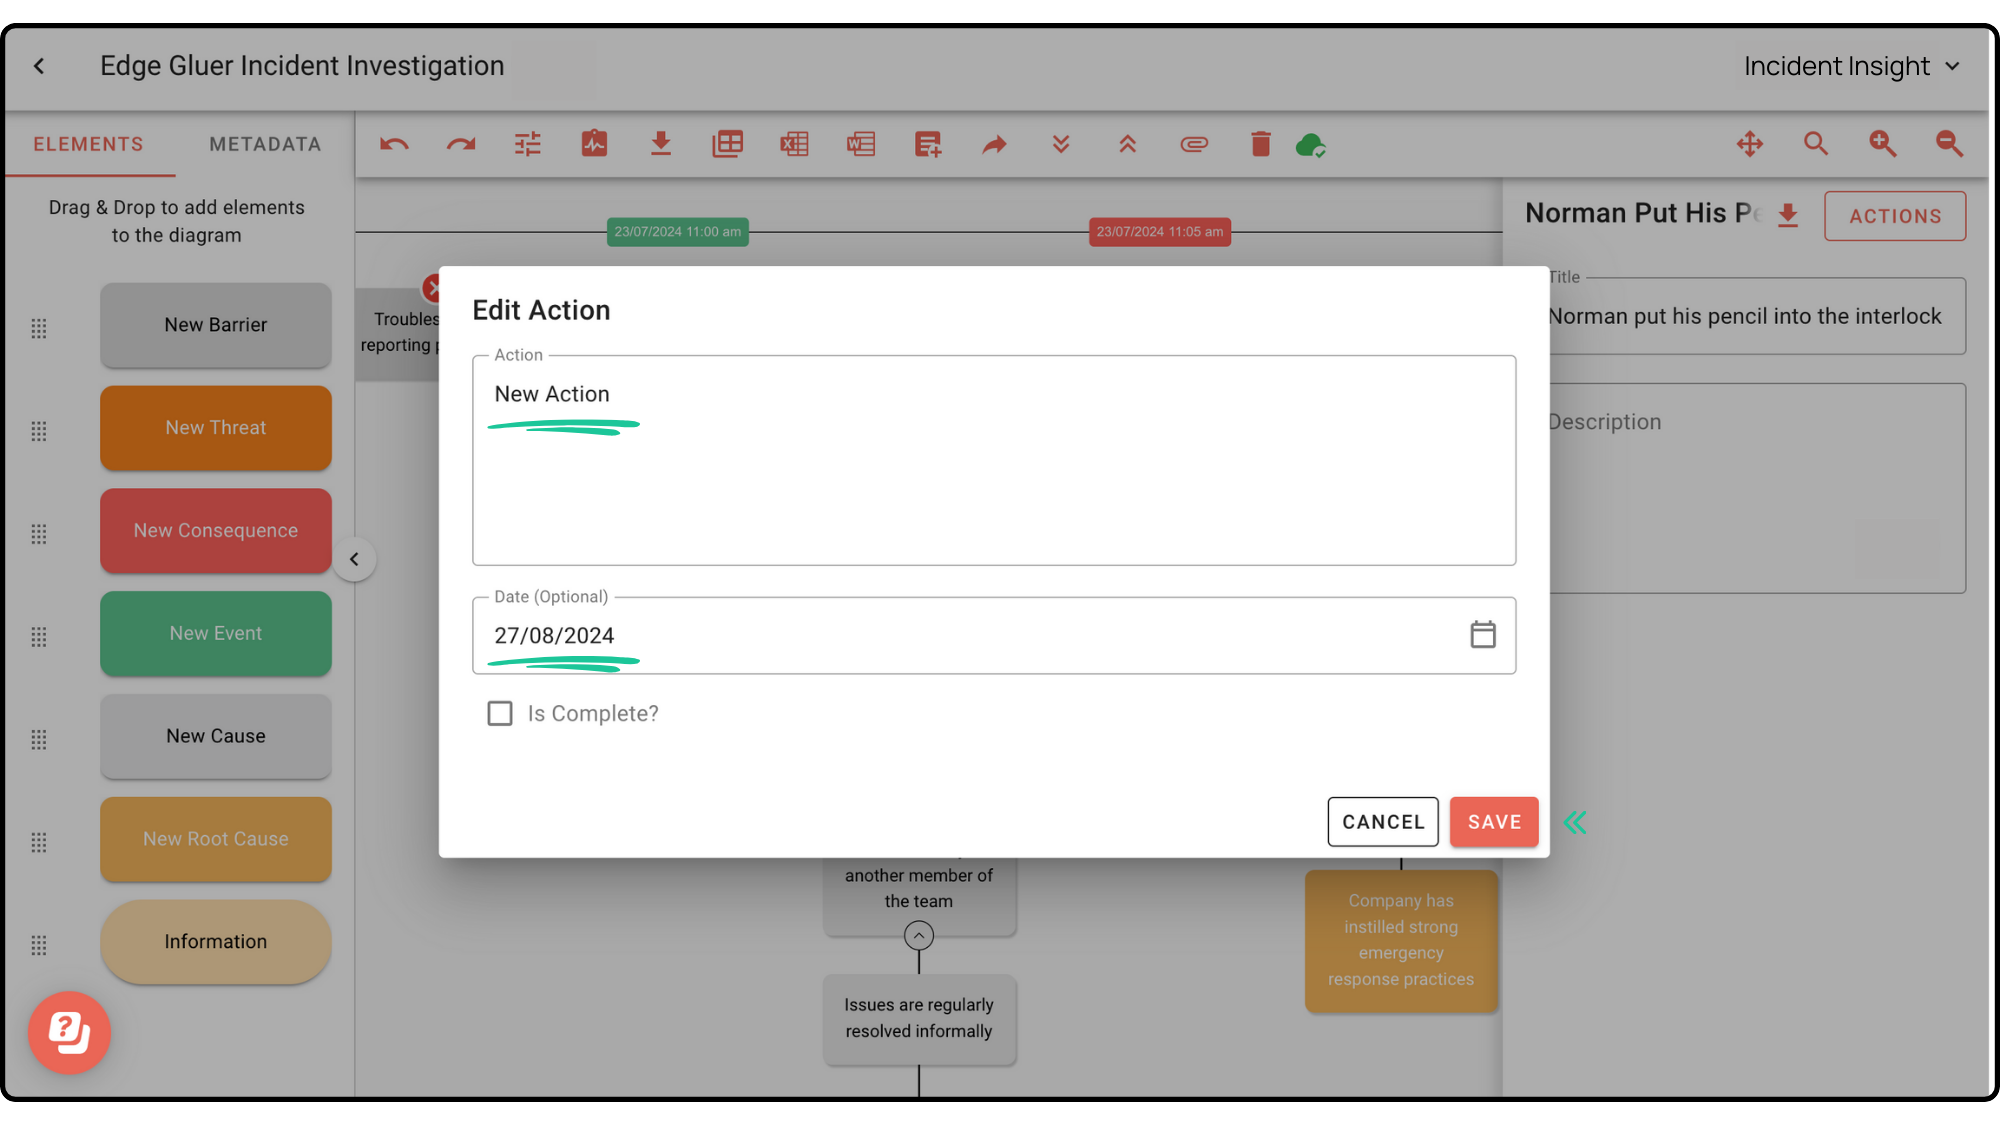The width and height of the screenshot is (2000, 1125).
Task: Open the date picker calendar
Action: pyautogui.click(x=1484, y=634)
